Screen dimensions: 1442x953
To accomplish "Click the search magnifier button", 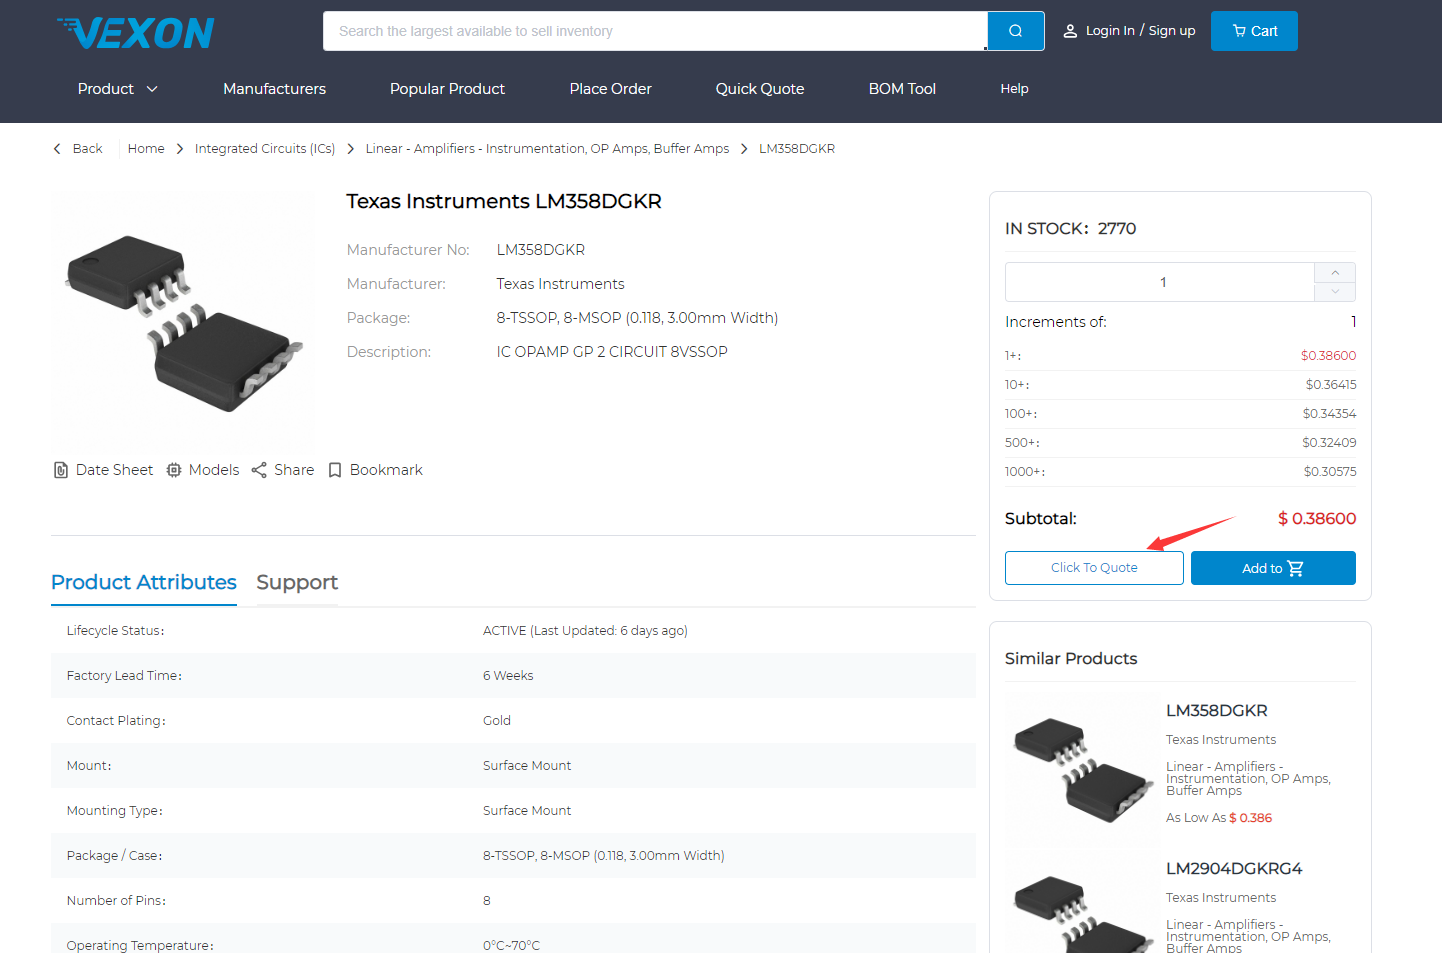I will (1015, 31).
